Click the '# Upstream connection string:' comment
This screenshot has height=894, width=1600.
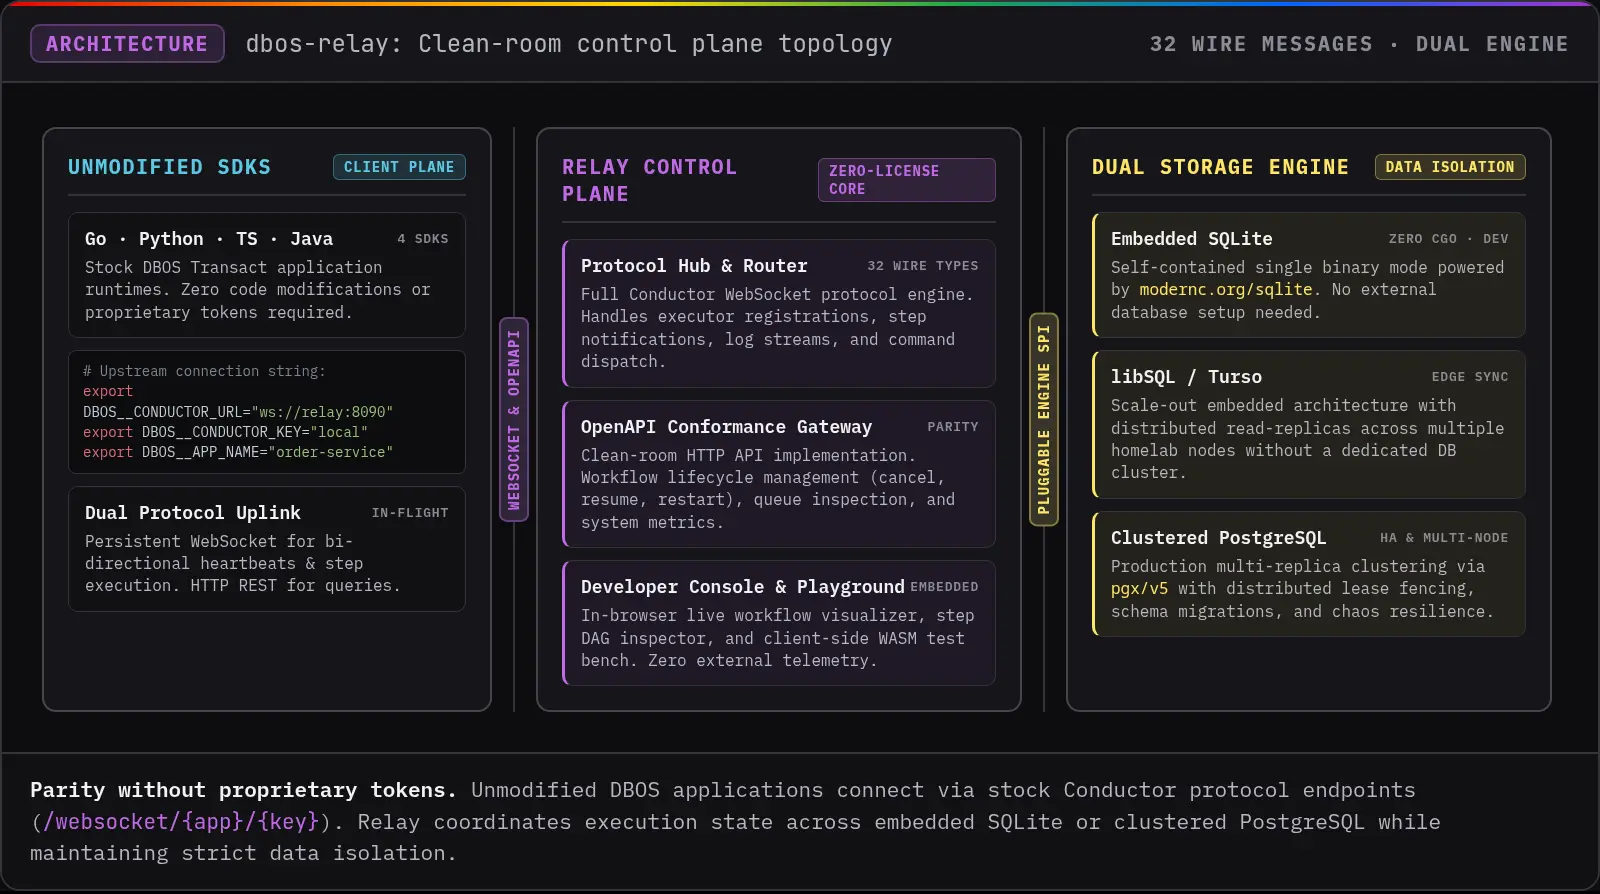pos(204,371)
